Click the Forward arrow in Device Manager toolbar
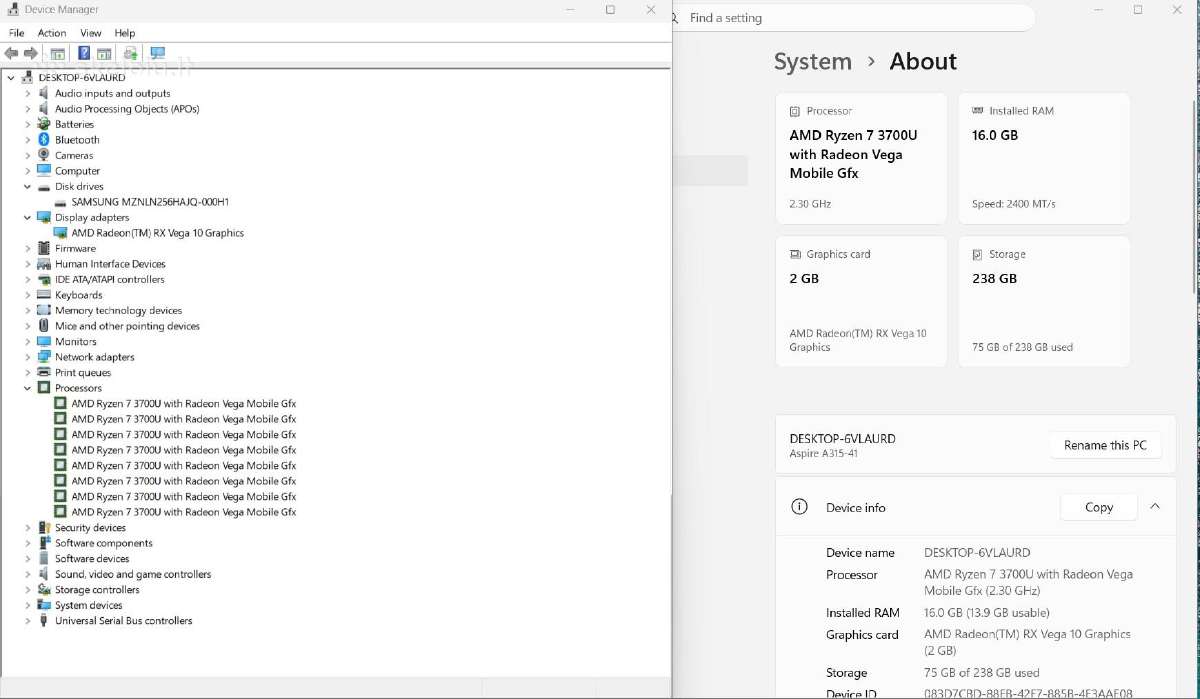The width and height of the screenshot is (1200, 699). coord(31,53)
